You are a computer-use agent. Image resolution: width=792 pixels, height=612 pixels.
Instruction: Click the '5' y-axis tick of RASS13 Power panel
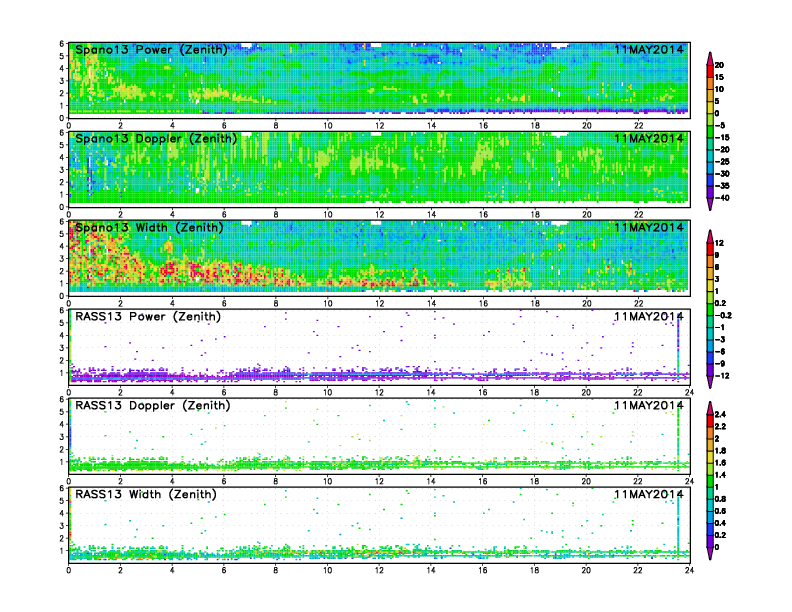pyautogui.click(x=62, y=323)
